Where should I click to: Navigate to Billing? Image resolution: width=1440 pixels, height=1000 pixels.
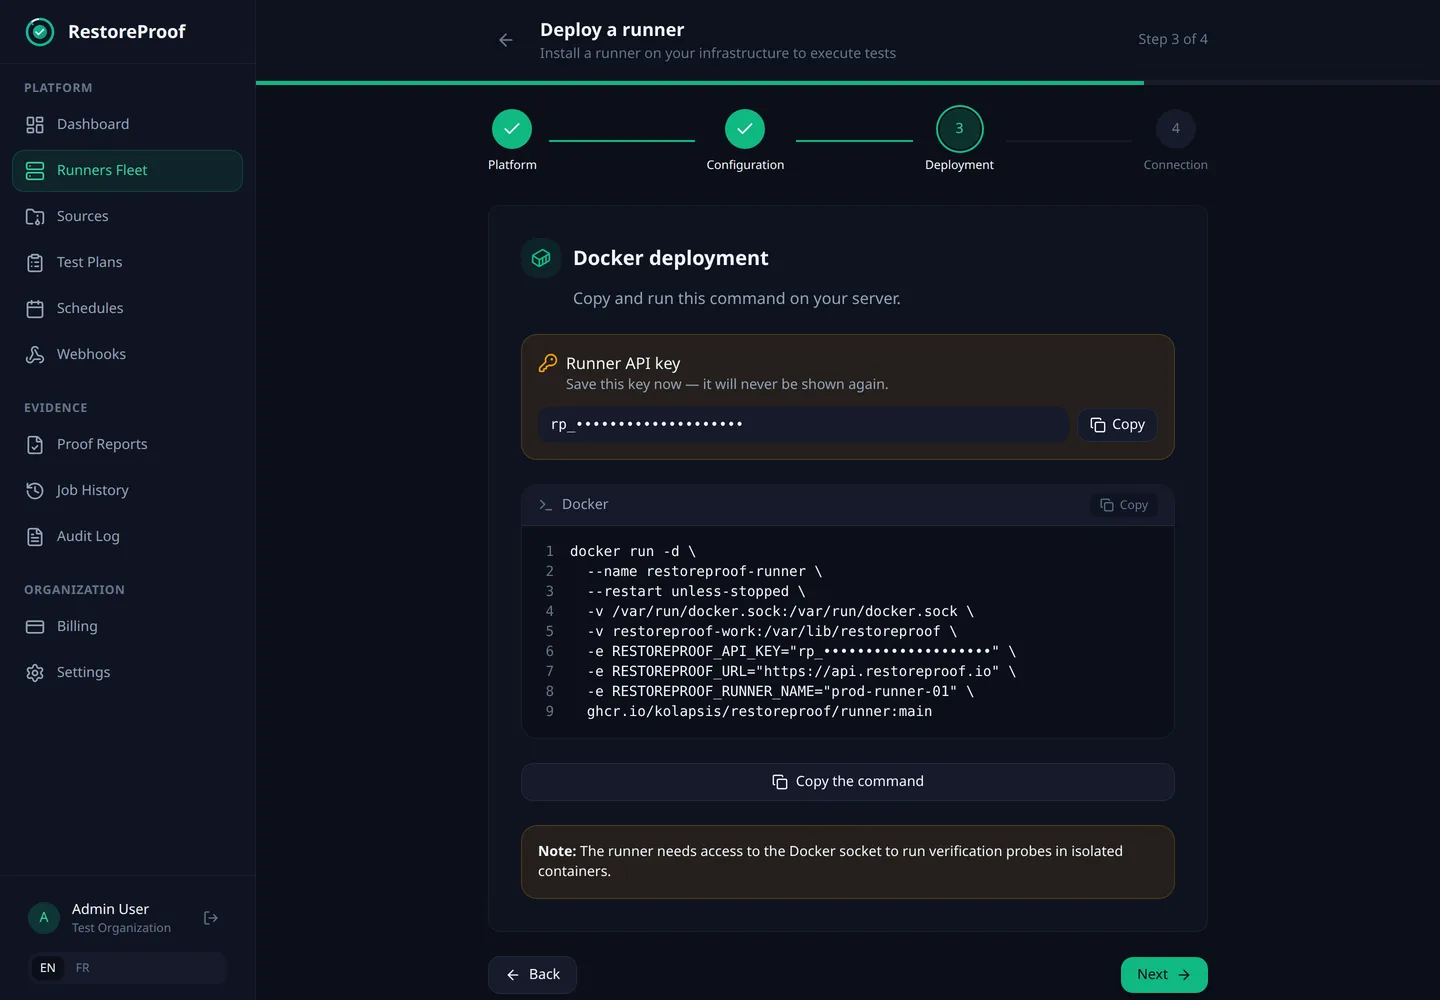coord(127,627)
